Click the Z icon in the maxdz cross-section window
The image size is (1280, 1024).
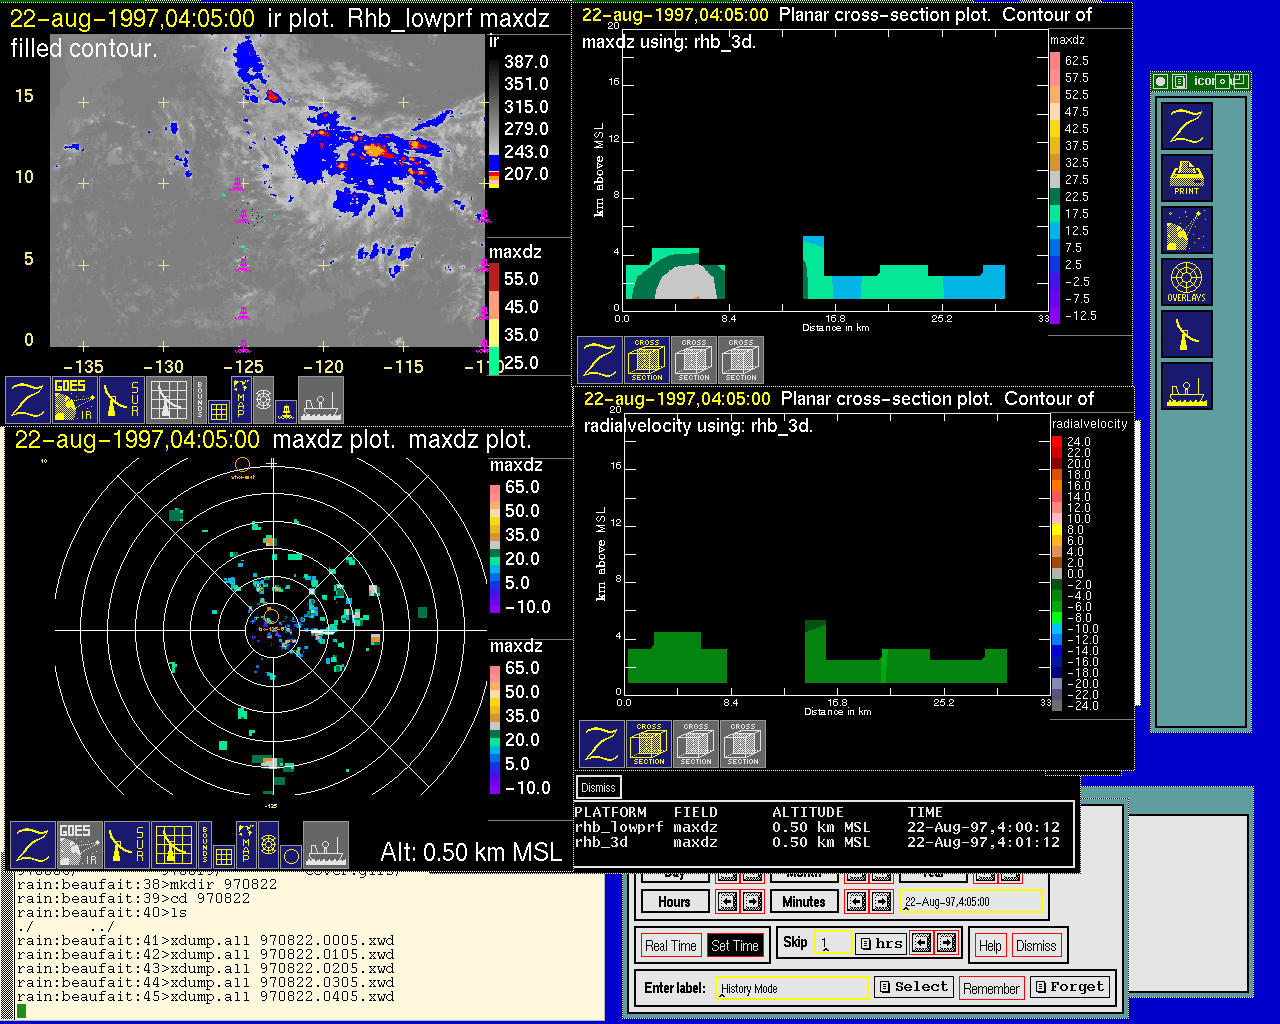[600, 360]
